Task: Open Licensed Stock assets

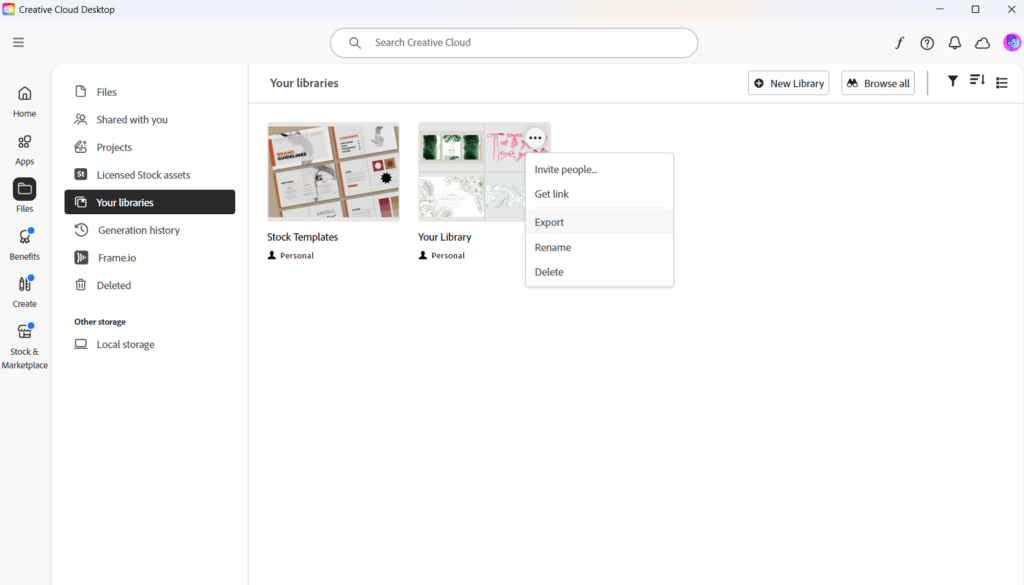Action: click(150, 174)
